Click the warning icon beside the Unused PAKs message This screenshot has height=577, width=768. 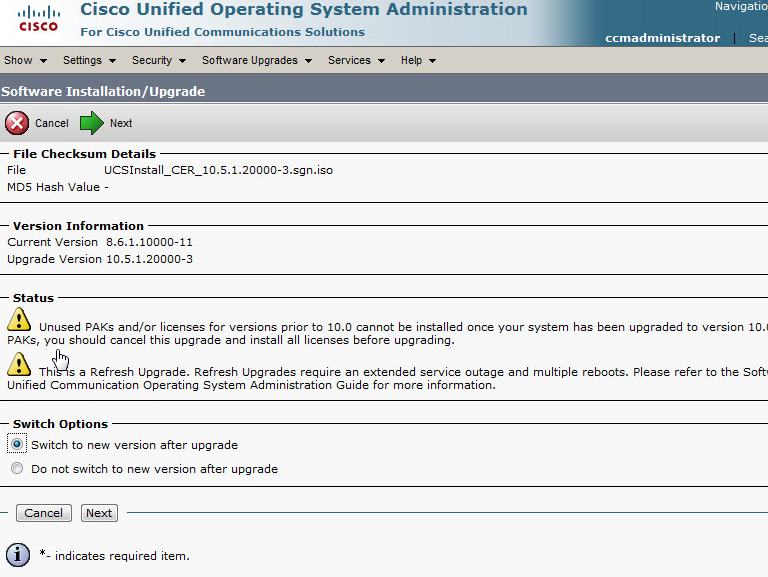19,319
